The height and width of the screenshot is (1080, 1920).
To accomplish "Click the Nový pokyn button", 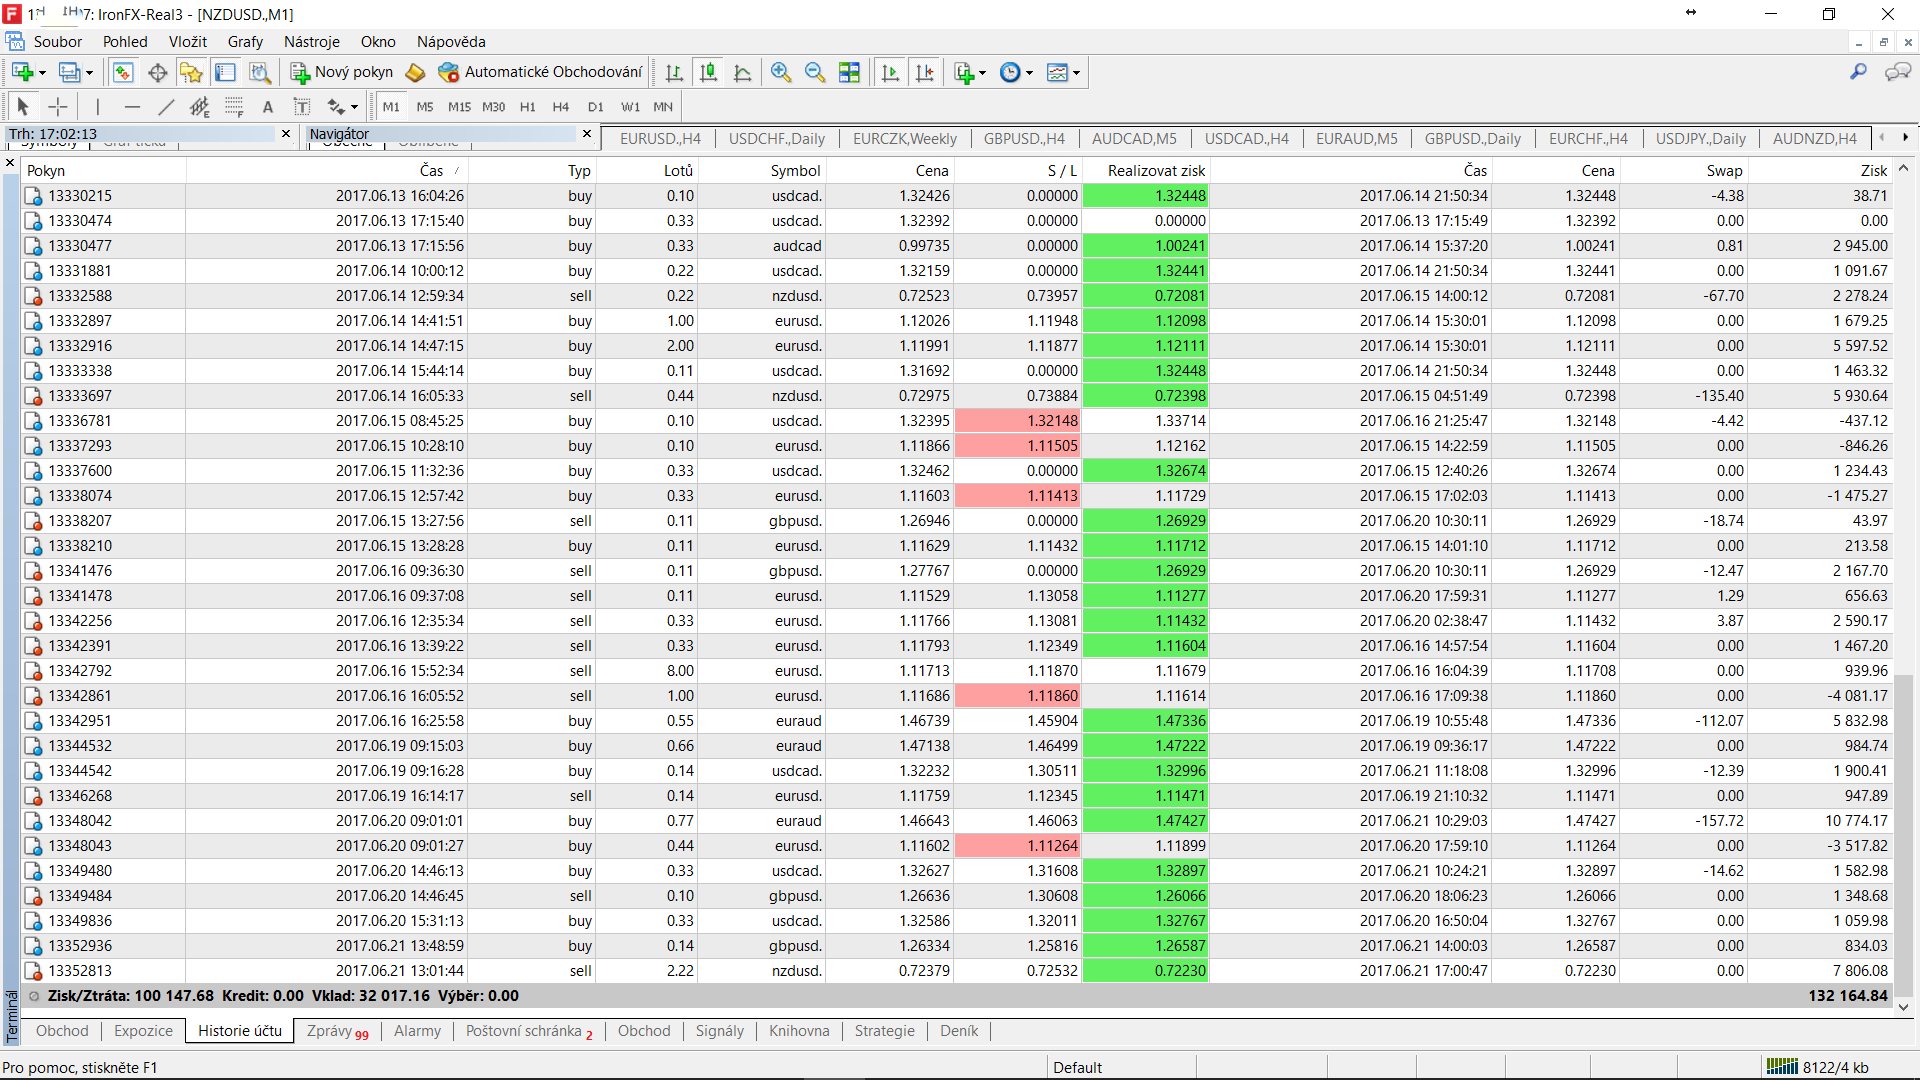I will 342,72.
